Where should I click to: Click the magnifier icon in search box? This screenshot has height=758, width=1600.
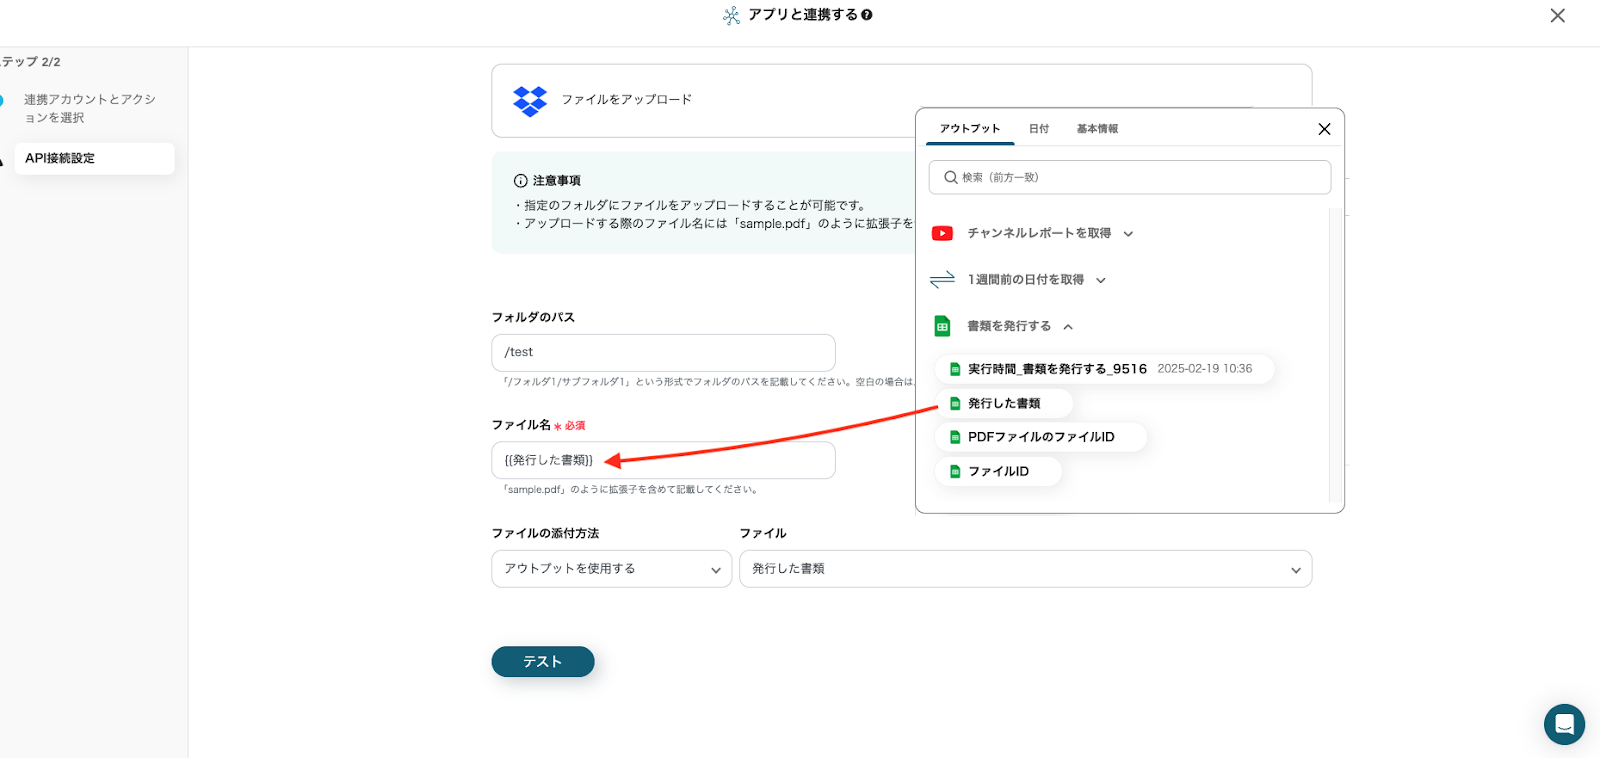[950, 177]
